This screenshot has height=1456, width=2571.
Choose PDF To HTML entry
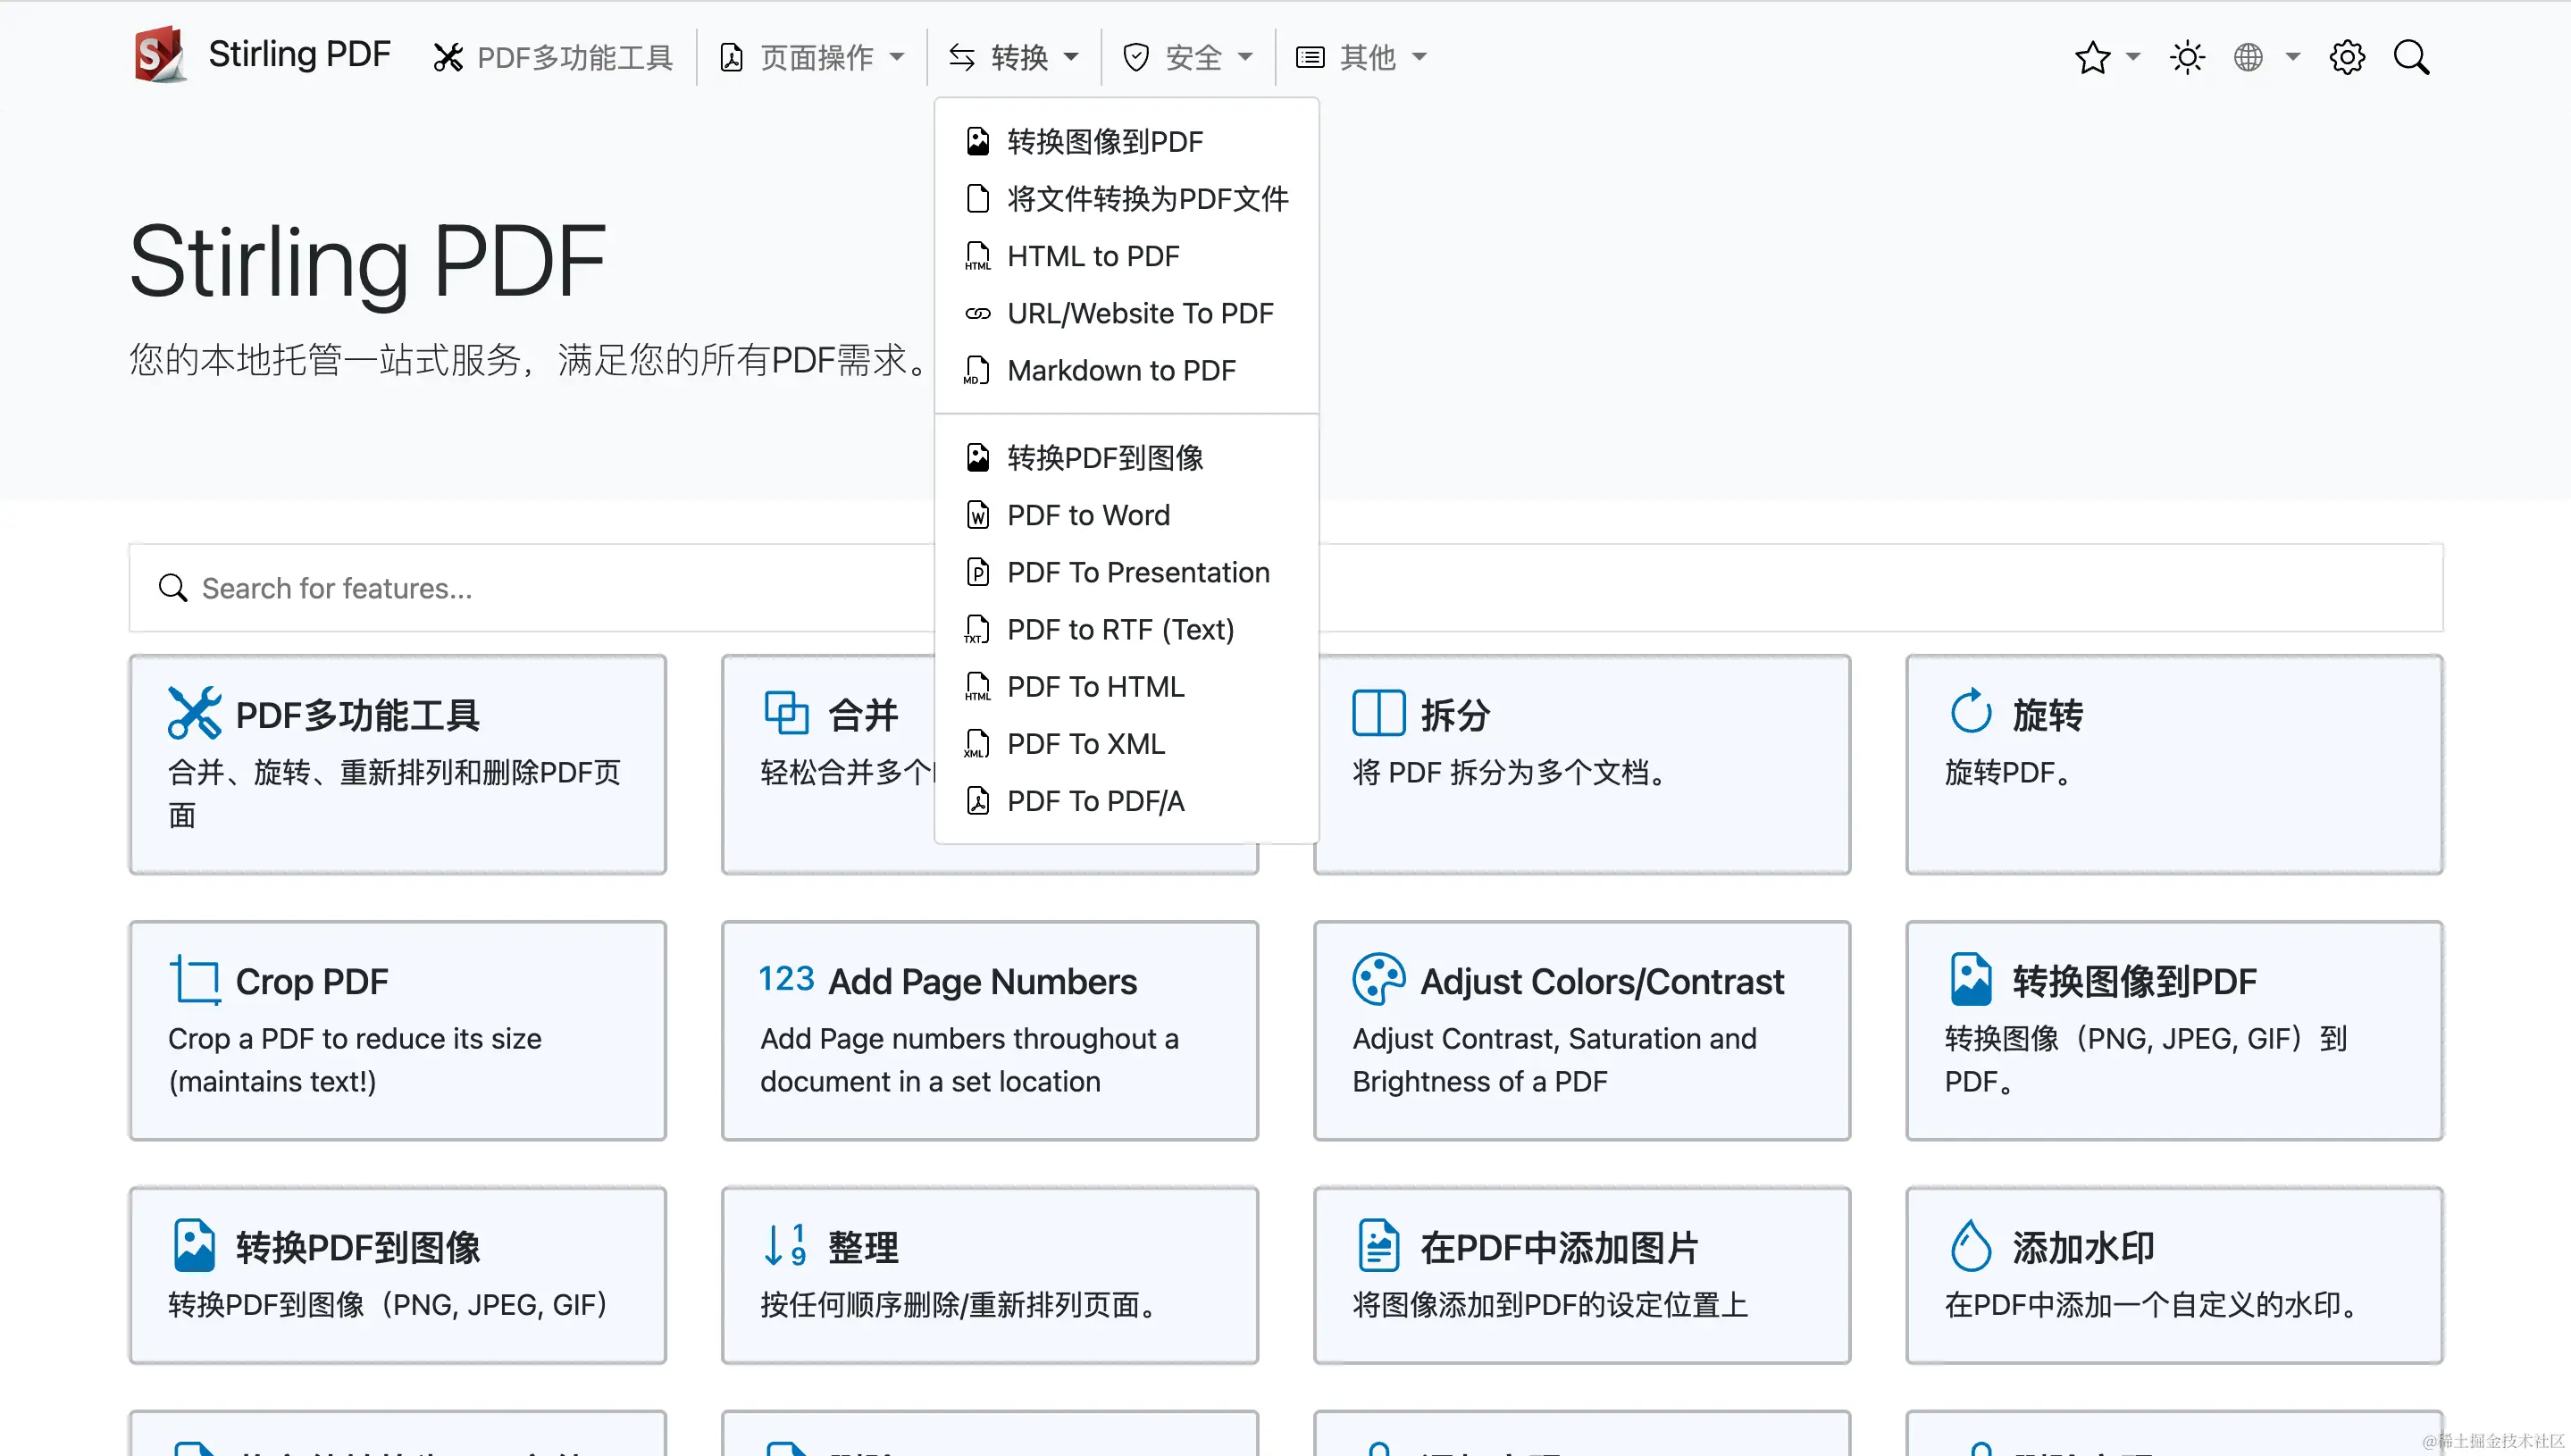(x=1126, y=686)
